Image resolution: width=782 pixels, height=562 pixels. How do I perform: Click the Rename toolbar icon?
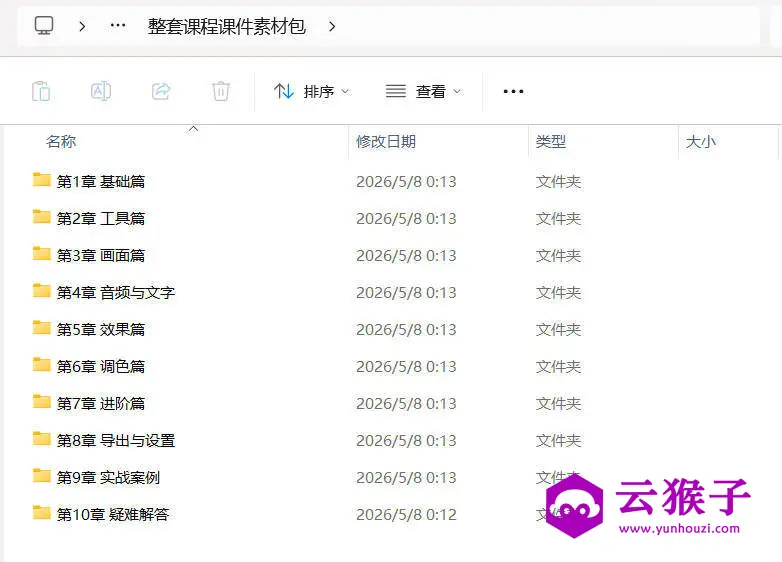pyautogui.click(x=101, y=91)
